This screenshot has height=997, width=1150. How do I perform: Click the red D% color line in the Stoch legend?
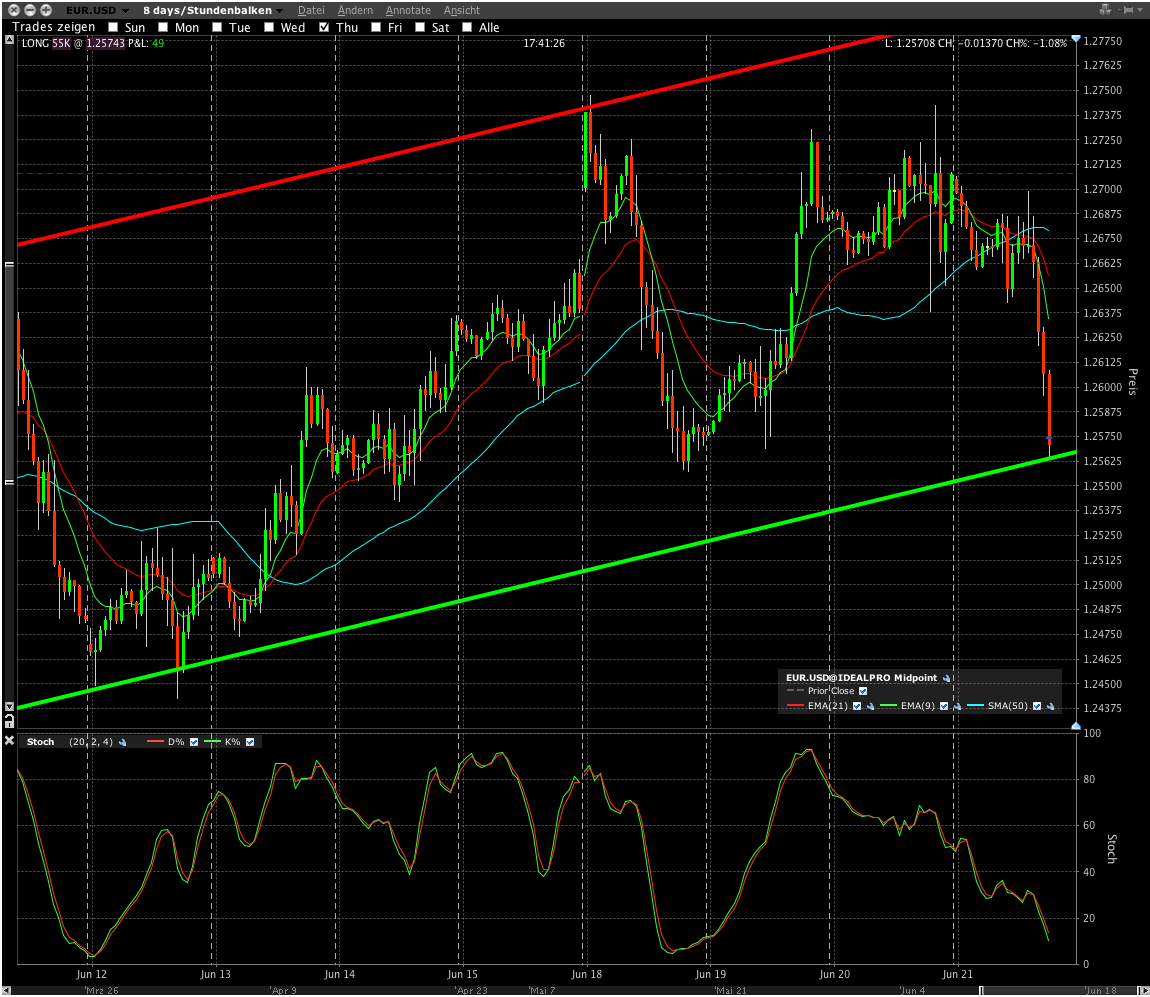pos(155,742)
